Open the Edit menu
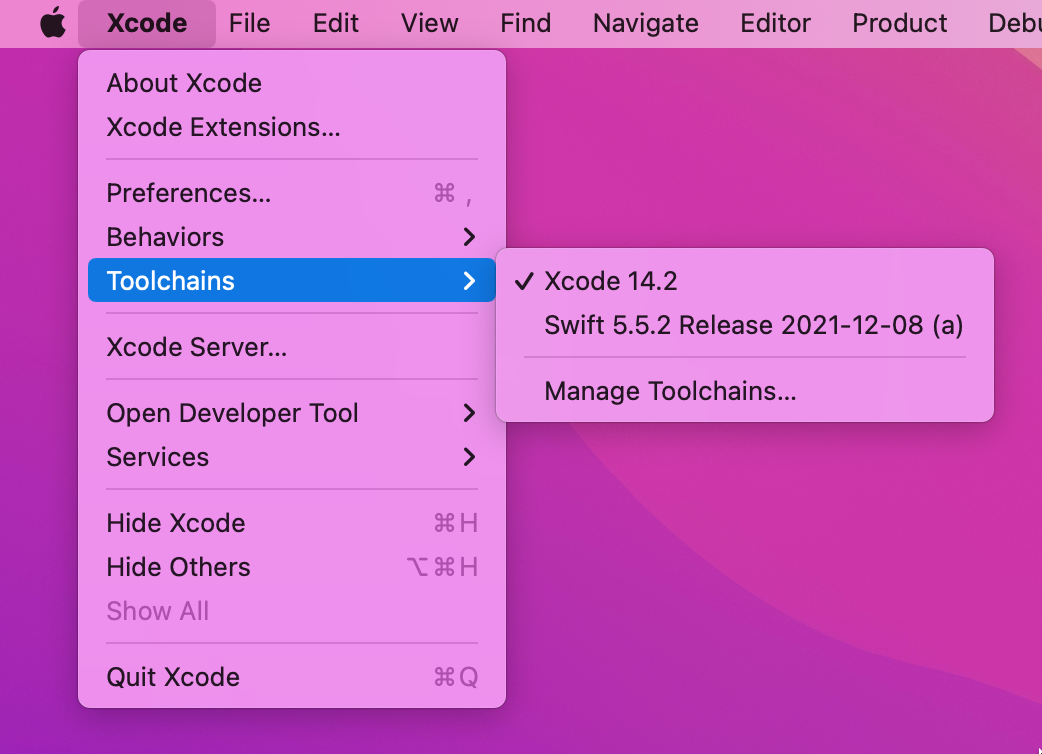This screenshot has width=1042, height=754. pos(336,23)
